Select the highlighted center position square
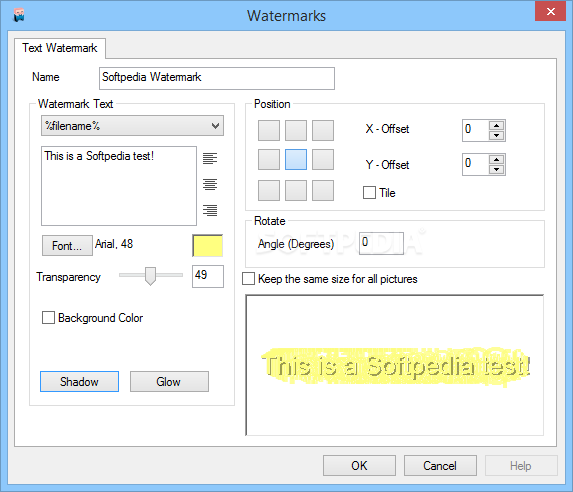 pos(296,159)
